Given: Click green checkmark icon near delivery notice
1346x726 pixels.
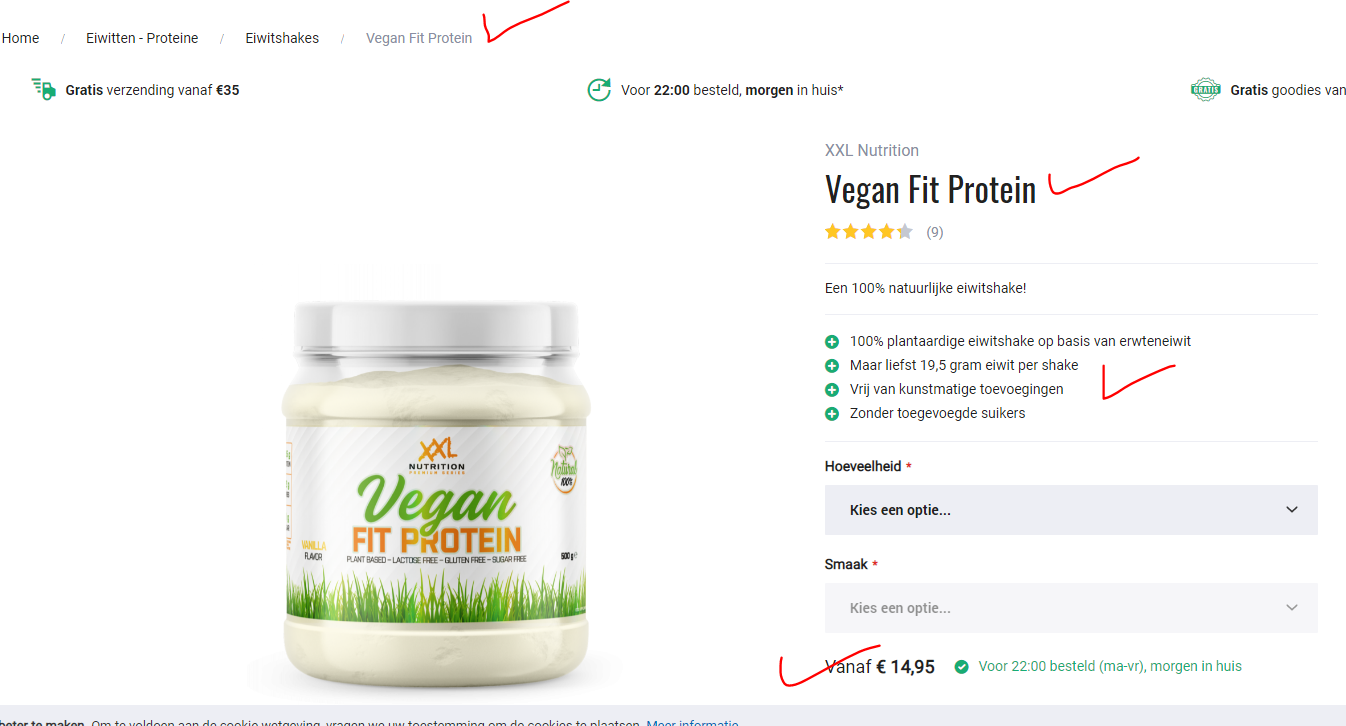Looking at the screenshot, I should coord(962,666).
